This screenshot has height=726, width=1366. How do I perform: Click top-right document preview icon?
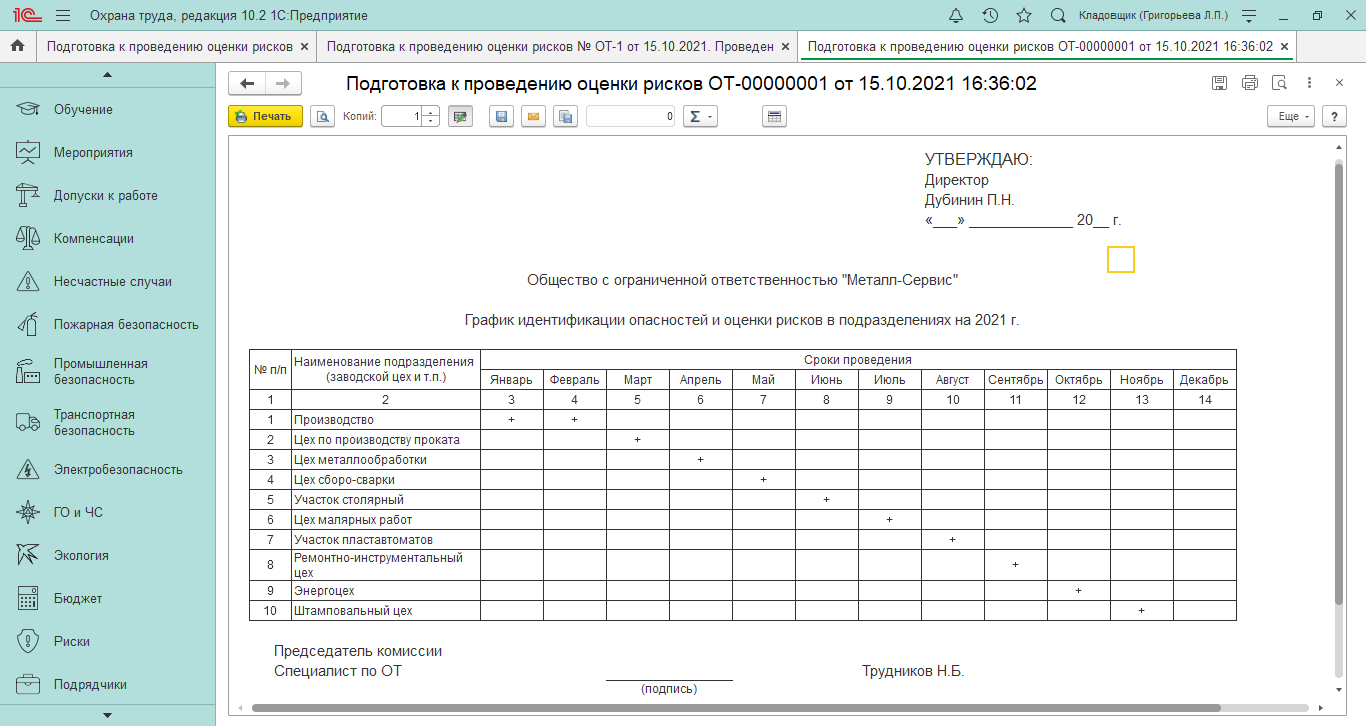1279,83
